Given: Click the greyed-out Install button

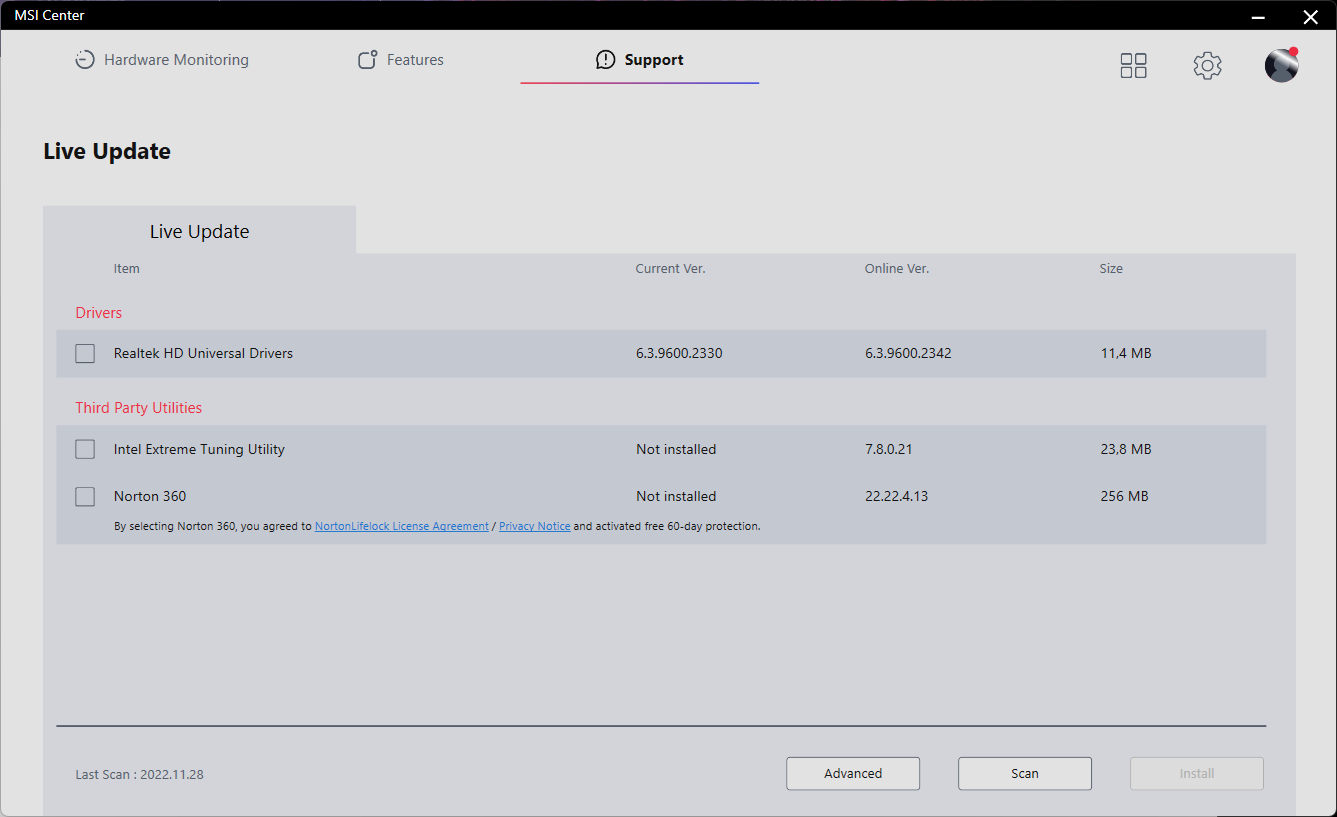Looking at the screenshot, I should click(1197, 773).
